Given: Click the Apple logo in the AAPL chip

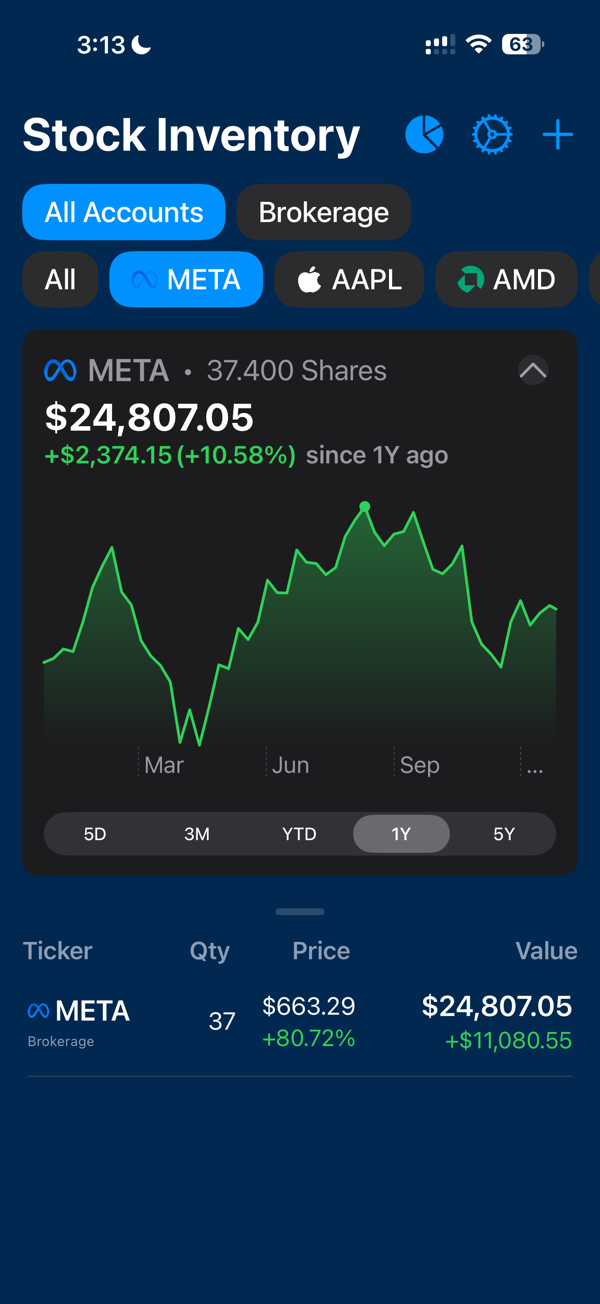Looking at the screenshot, I should (311, 279).
